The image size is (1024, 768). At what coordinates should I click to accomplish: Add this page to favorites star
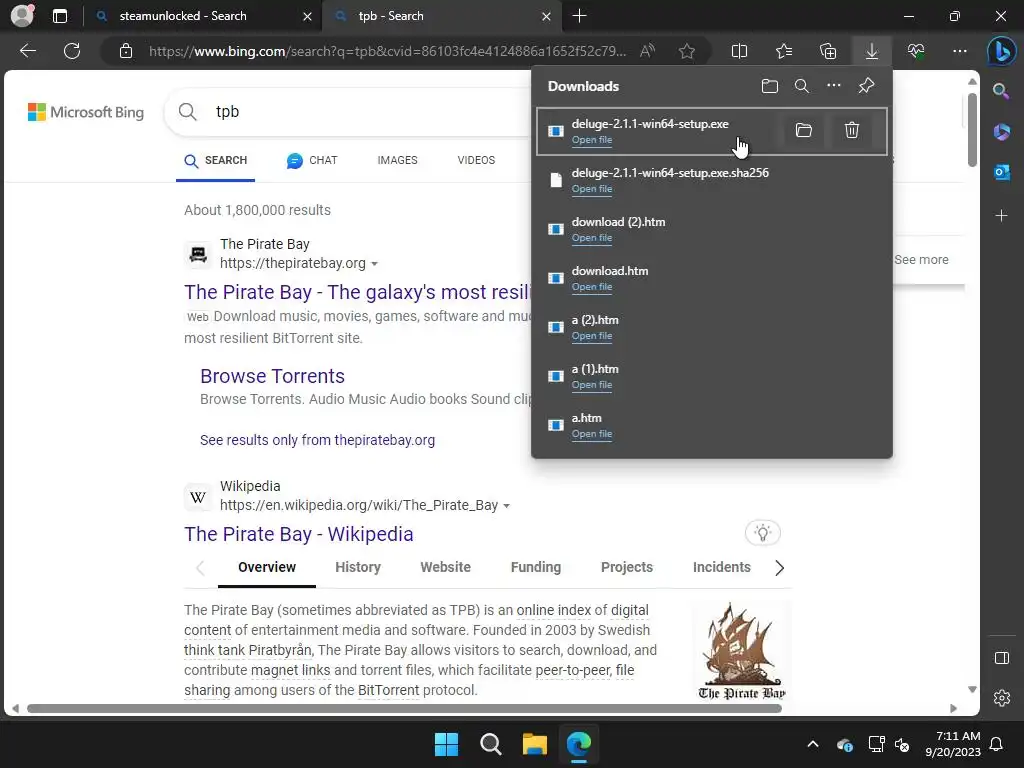coord(686,51)
